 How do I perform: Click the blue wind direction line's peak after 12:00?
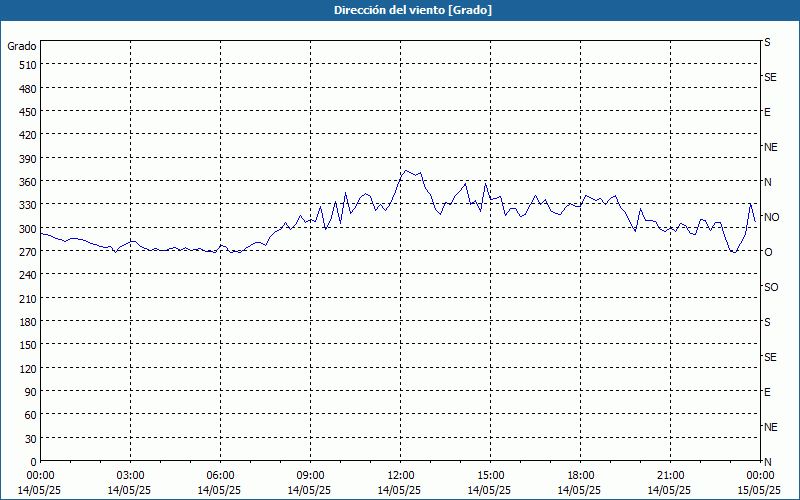tap(406, 170)
